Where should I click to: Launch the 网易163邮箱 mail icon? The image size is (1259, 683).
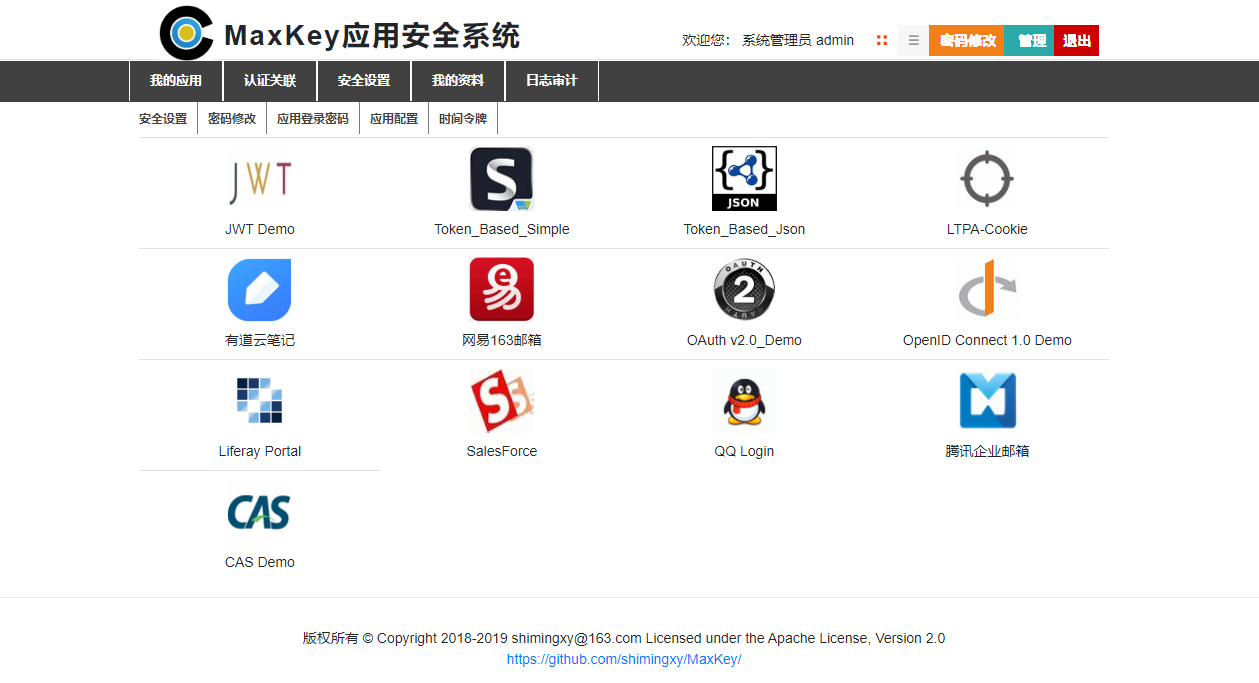(501, 290)
